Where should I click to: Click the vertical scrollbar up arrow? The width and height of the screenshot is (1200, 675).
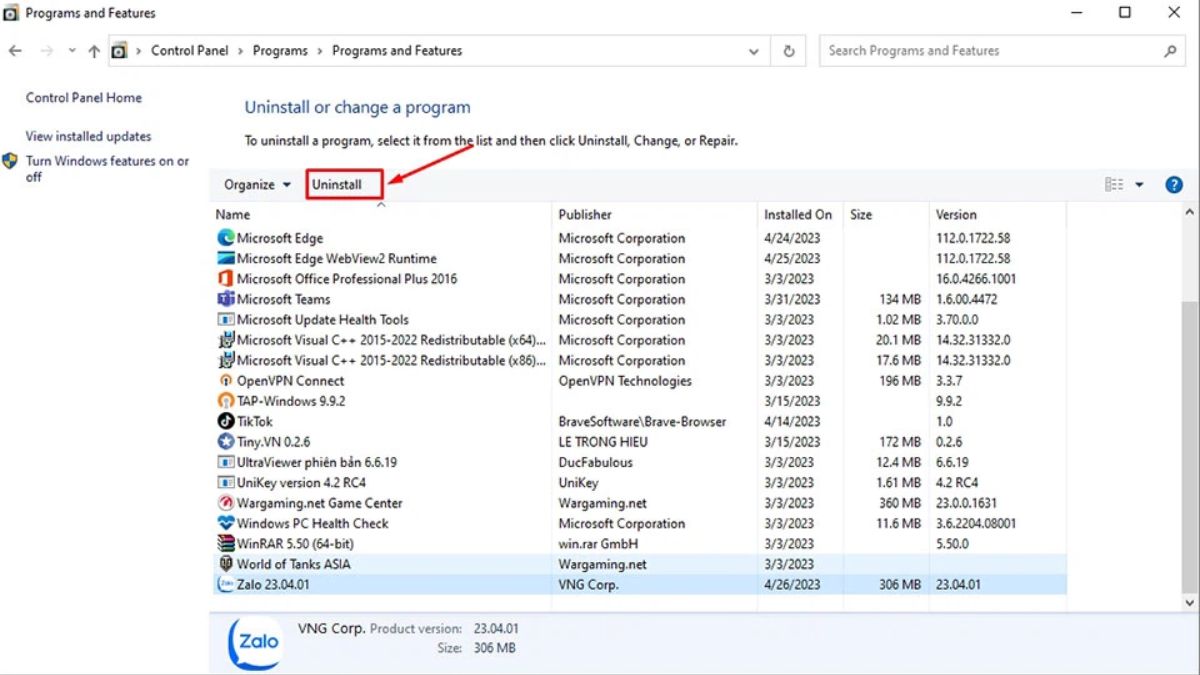point(1190,213)
